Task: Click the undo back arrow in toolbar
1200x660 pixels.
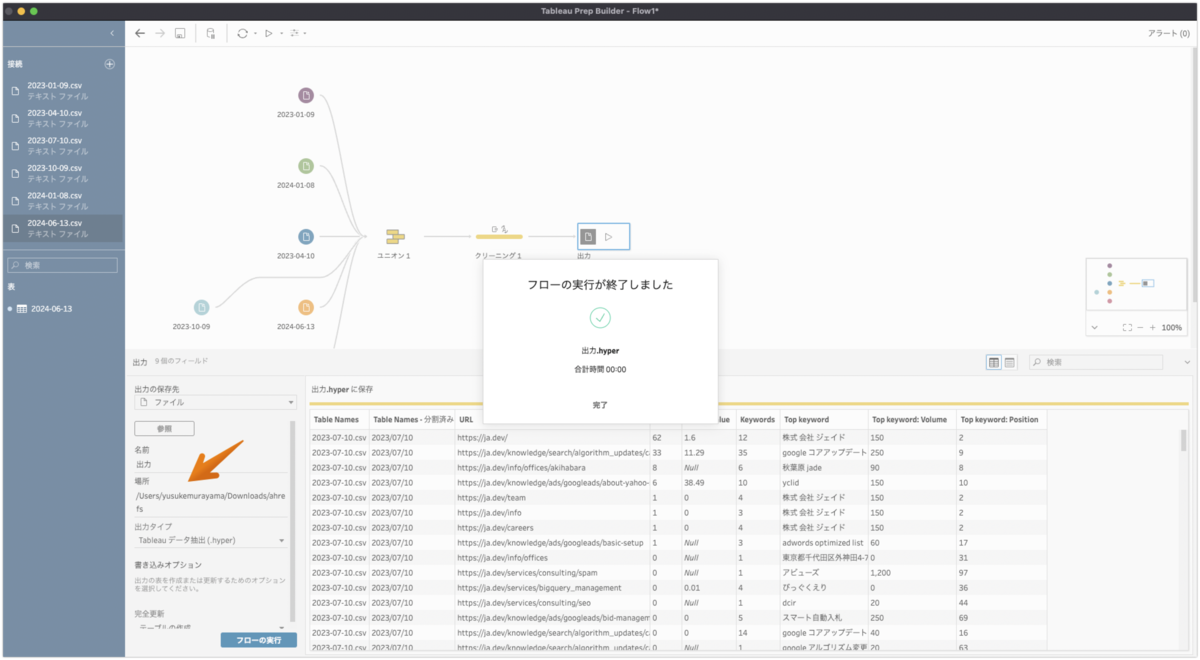Action: tap(140, 33)
